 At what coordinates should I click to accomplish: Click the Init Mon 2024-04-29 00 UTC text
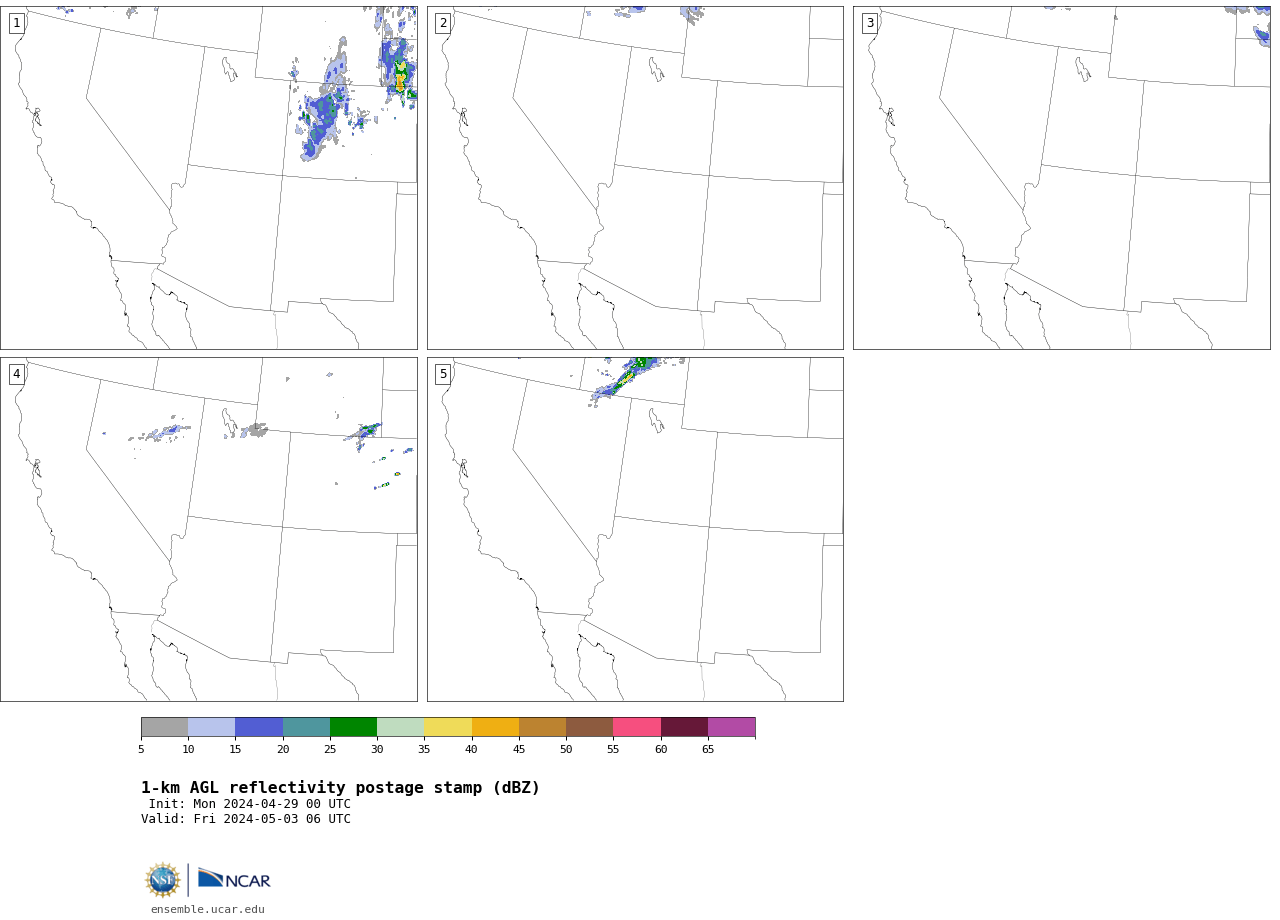pyautogui.click(x=250, y=804)
